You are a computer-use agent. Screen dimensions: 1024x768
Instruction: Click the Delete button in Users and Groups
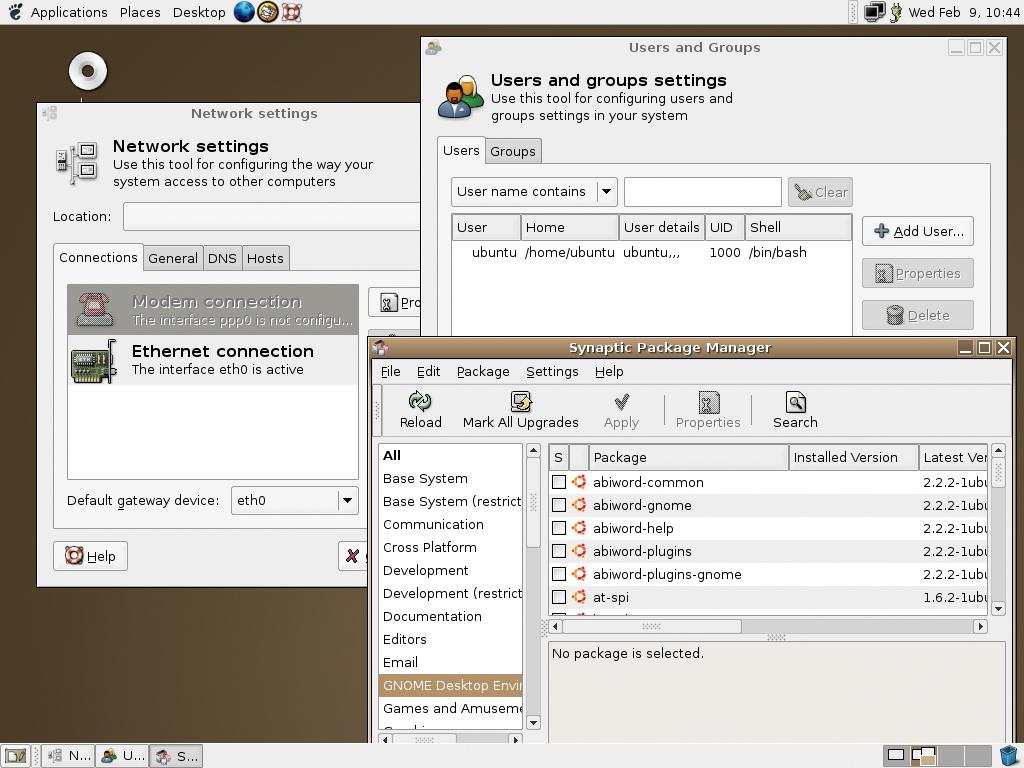[x=918, y=315]
